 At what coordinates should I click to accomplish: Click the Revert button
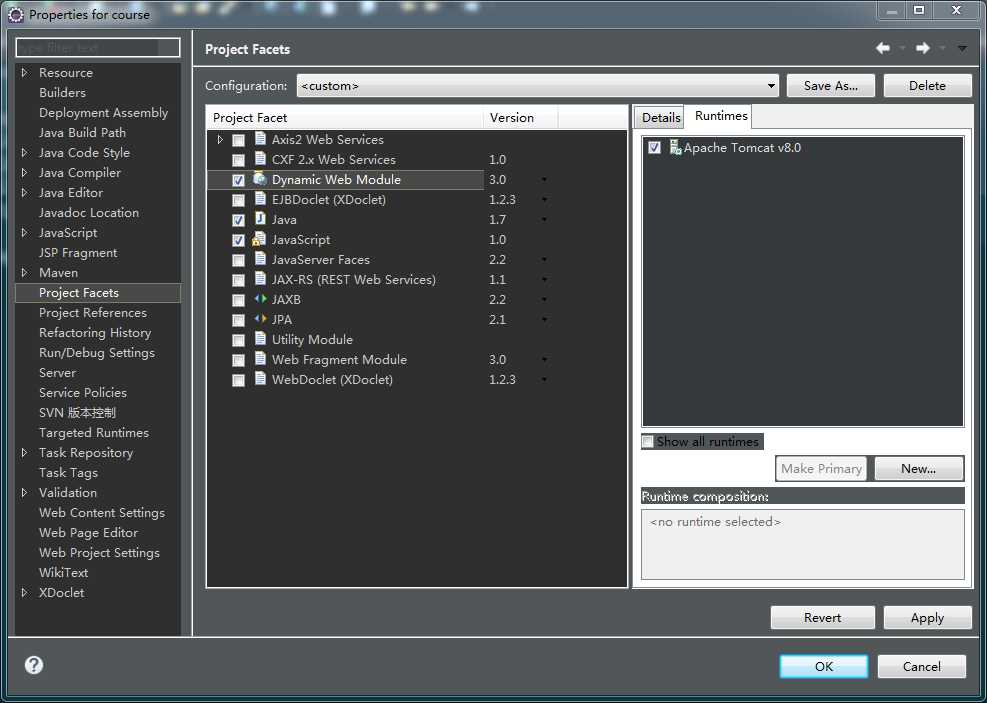[822, 617]
